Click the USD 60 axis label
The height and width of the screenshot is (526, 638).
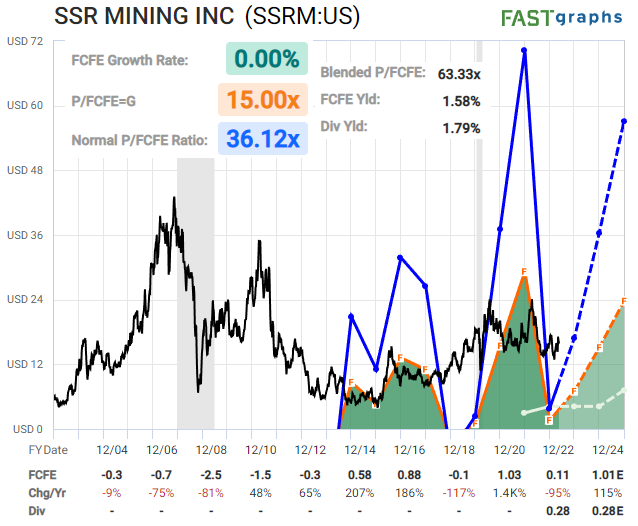pos(25,105)
